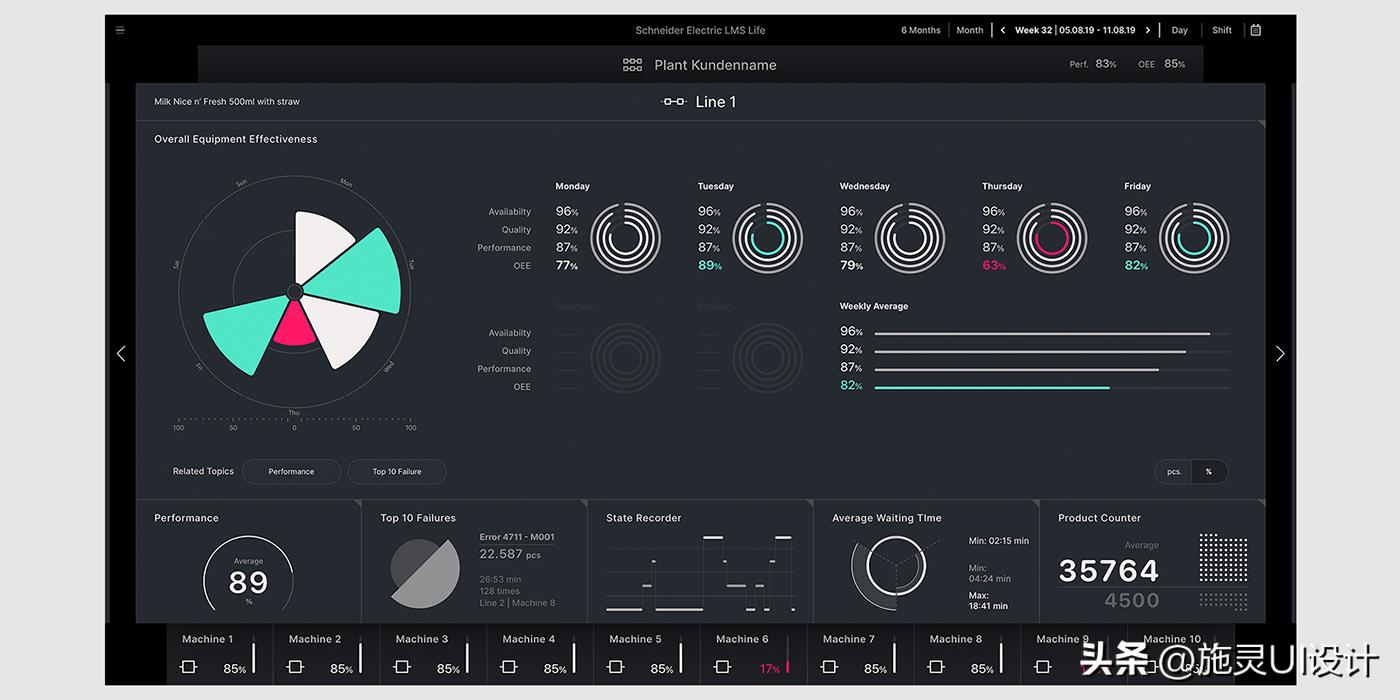Screen dimensions: 1400x700
Task: Open Error 4711 - M001 failure entry
Action: pos(516,537)
